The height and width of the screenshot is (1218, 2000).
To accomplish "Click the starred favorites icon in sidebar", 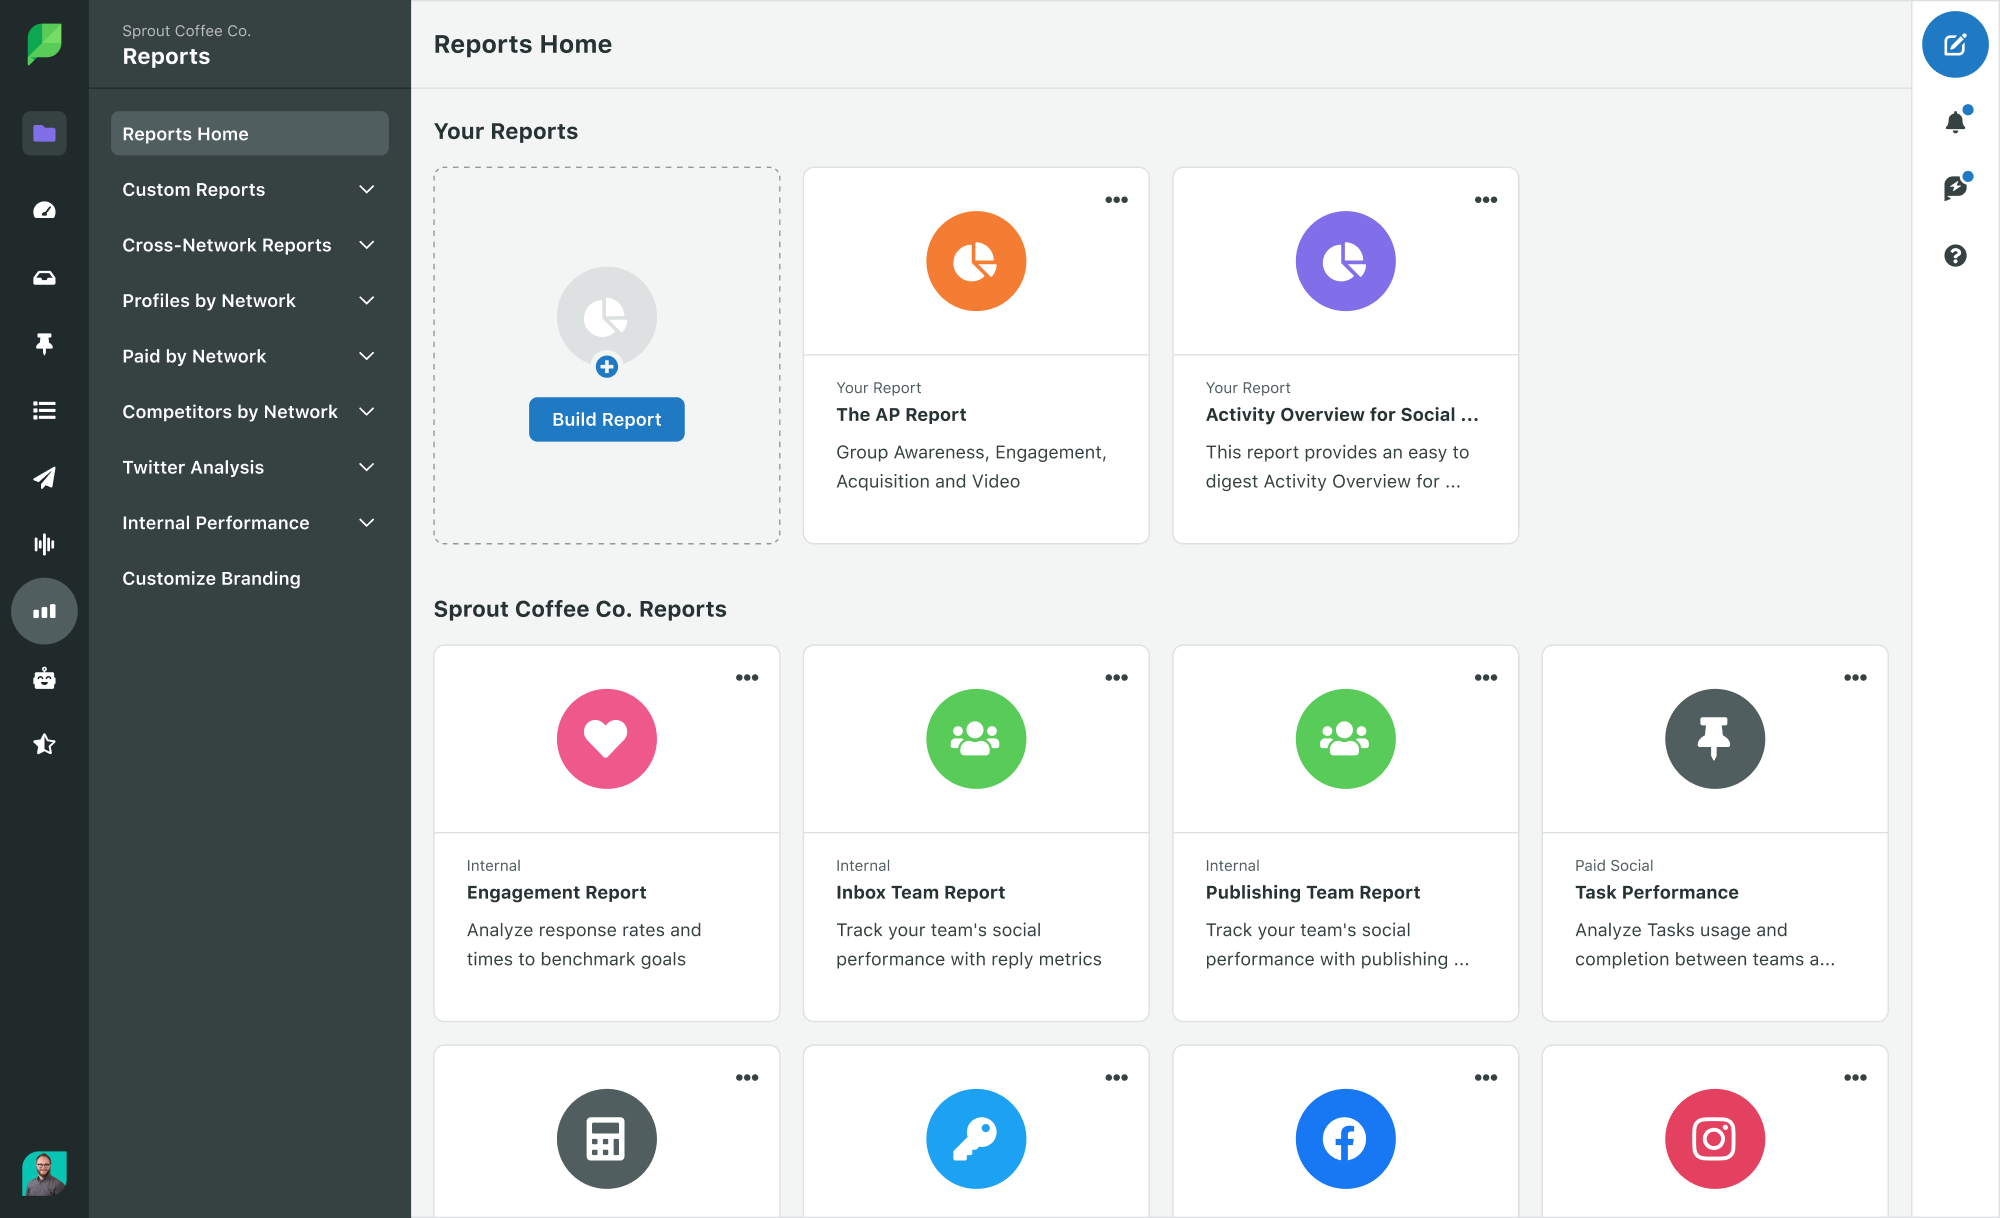I will [x=43, y=744].
